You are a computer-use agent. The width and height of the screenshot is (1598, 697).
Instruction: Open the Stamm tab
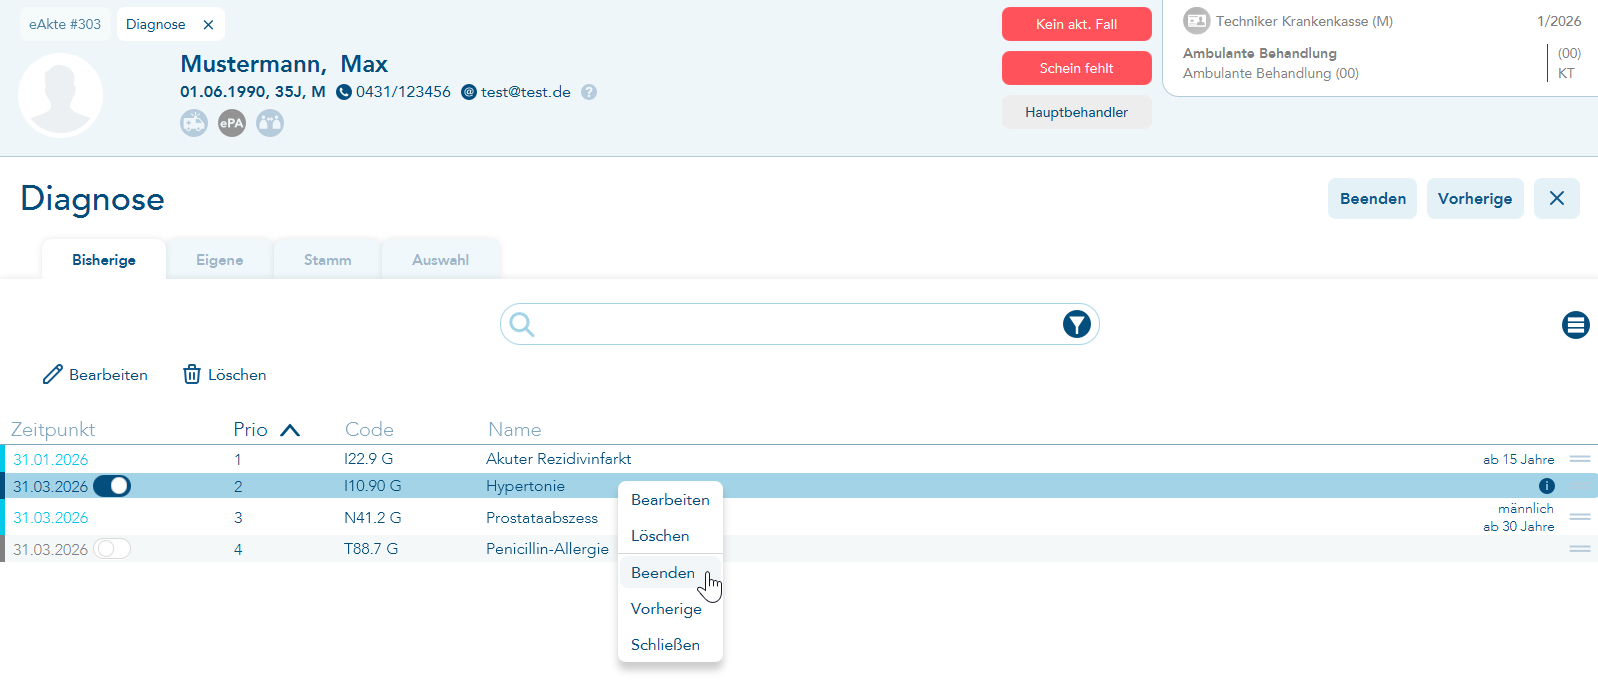(x=327, y=260)
